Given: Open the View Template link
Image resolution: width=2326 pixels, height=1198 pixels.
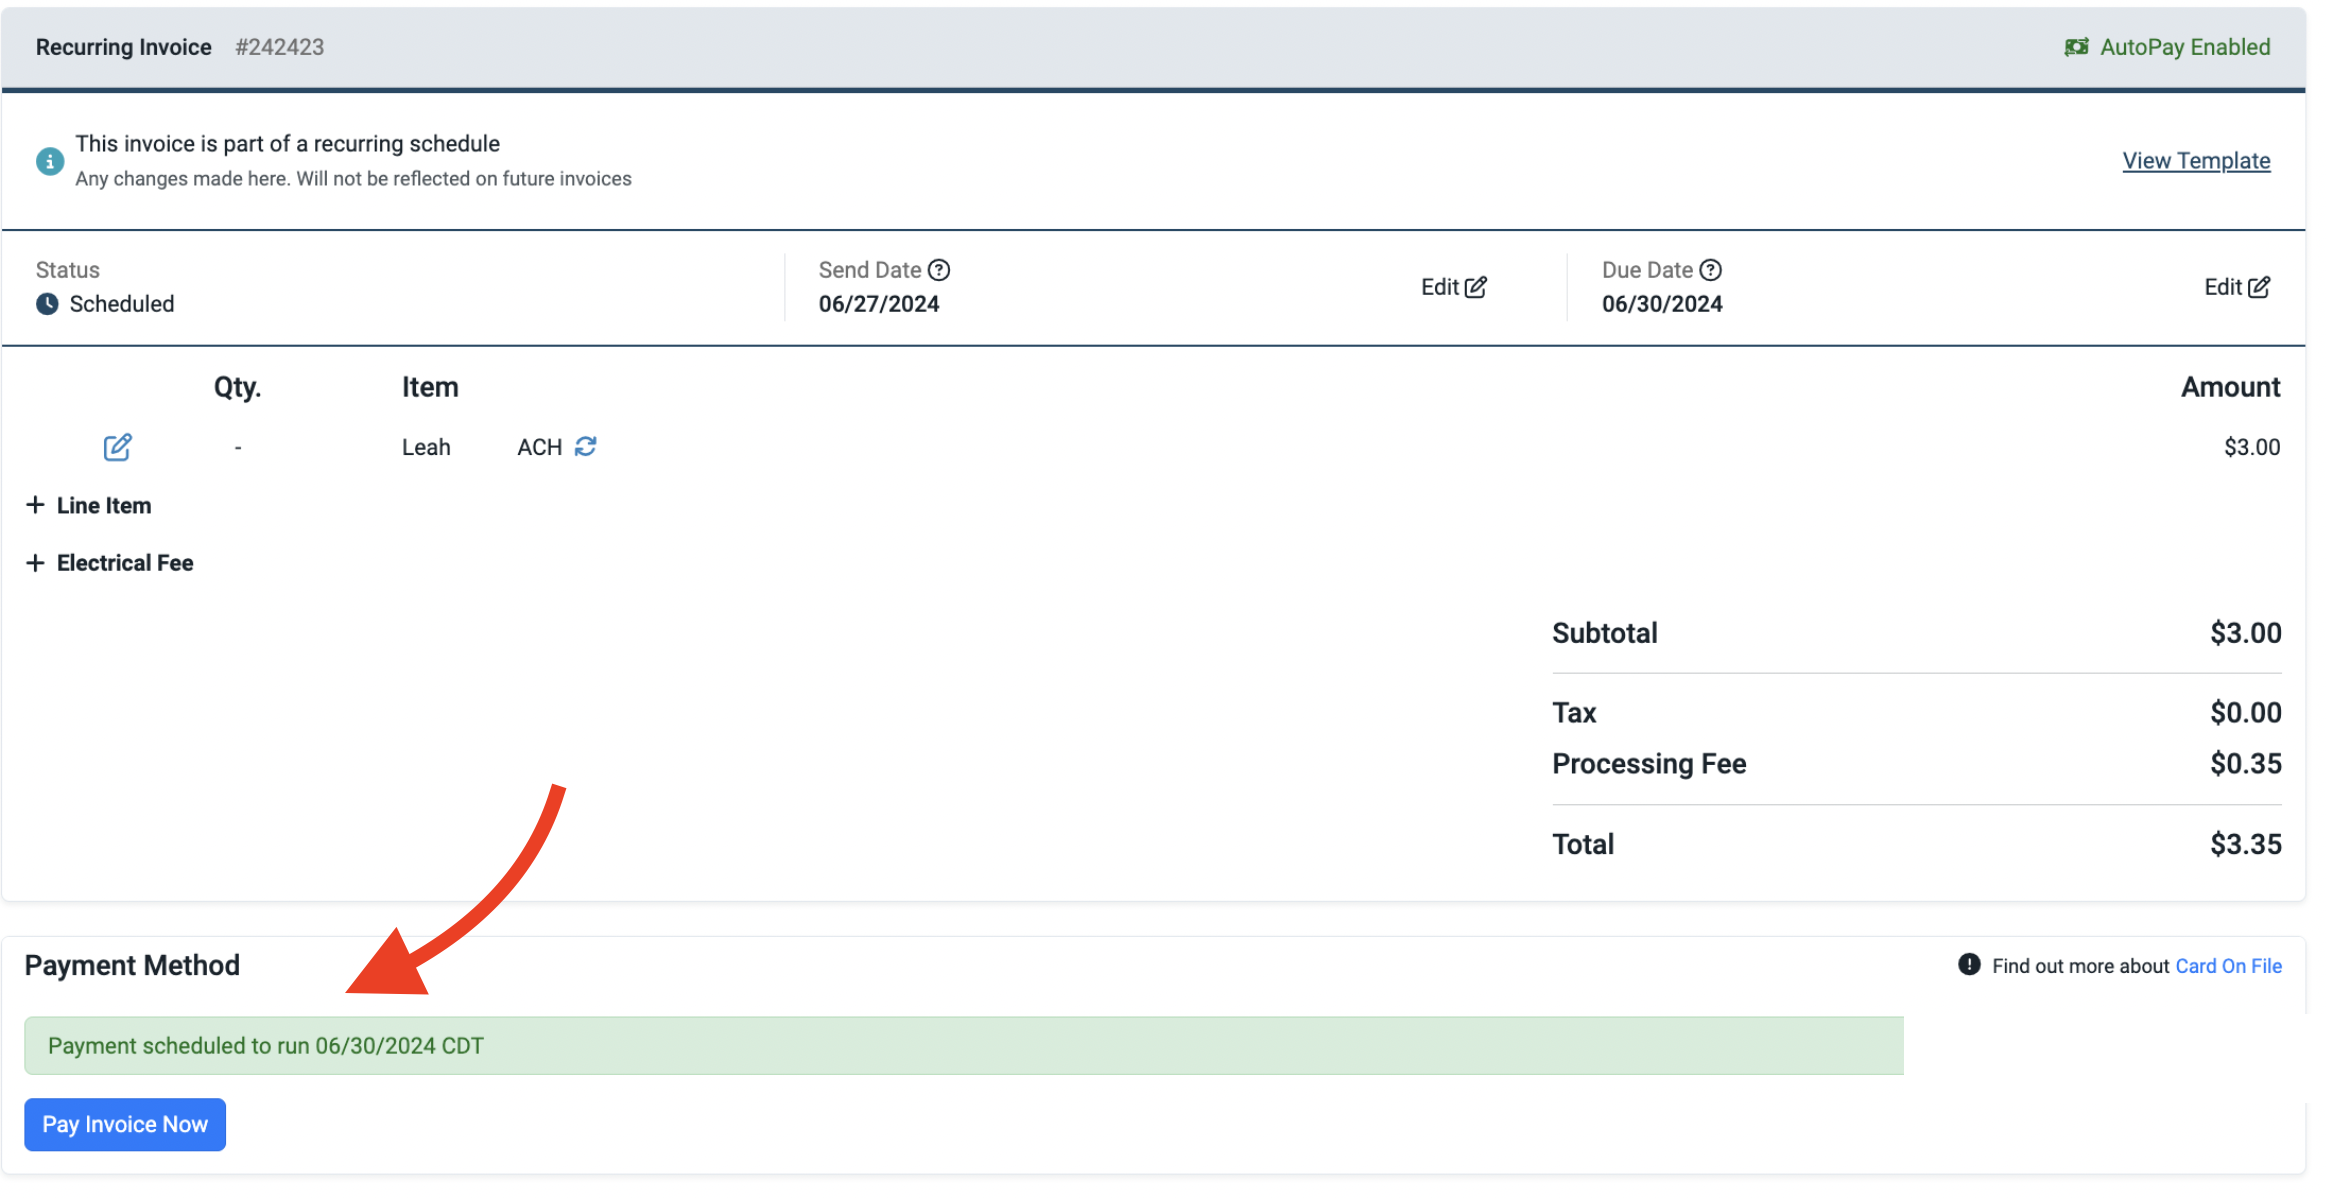Looking at the screenshot, I should click(x=2196, y=161).
